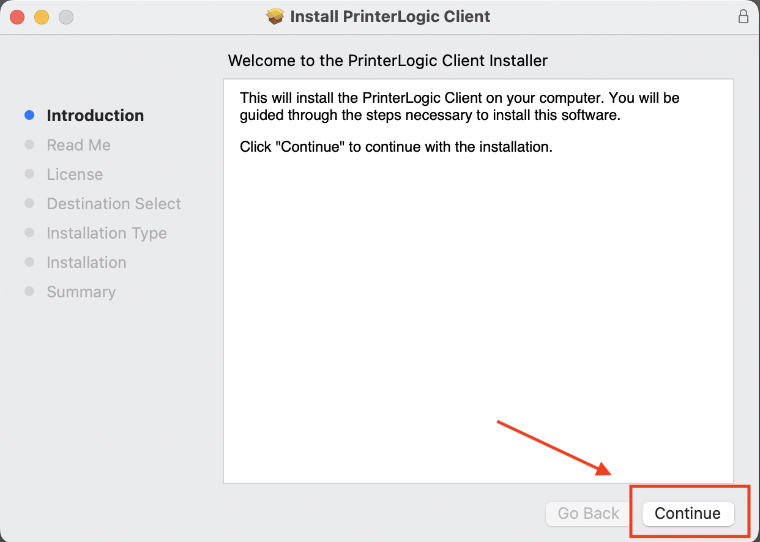
Task: Click the Continue button
Action: click(687, 513)
